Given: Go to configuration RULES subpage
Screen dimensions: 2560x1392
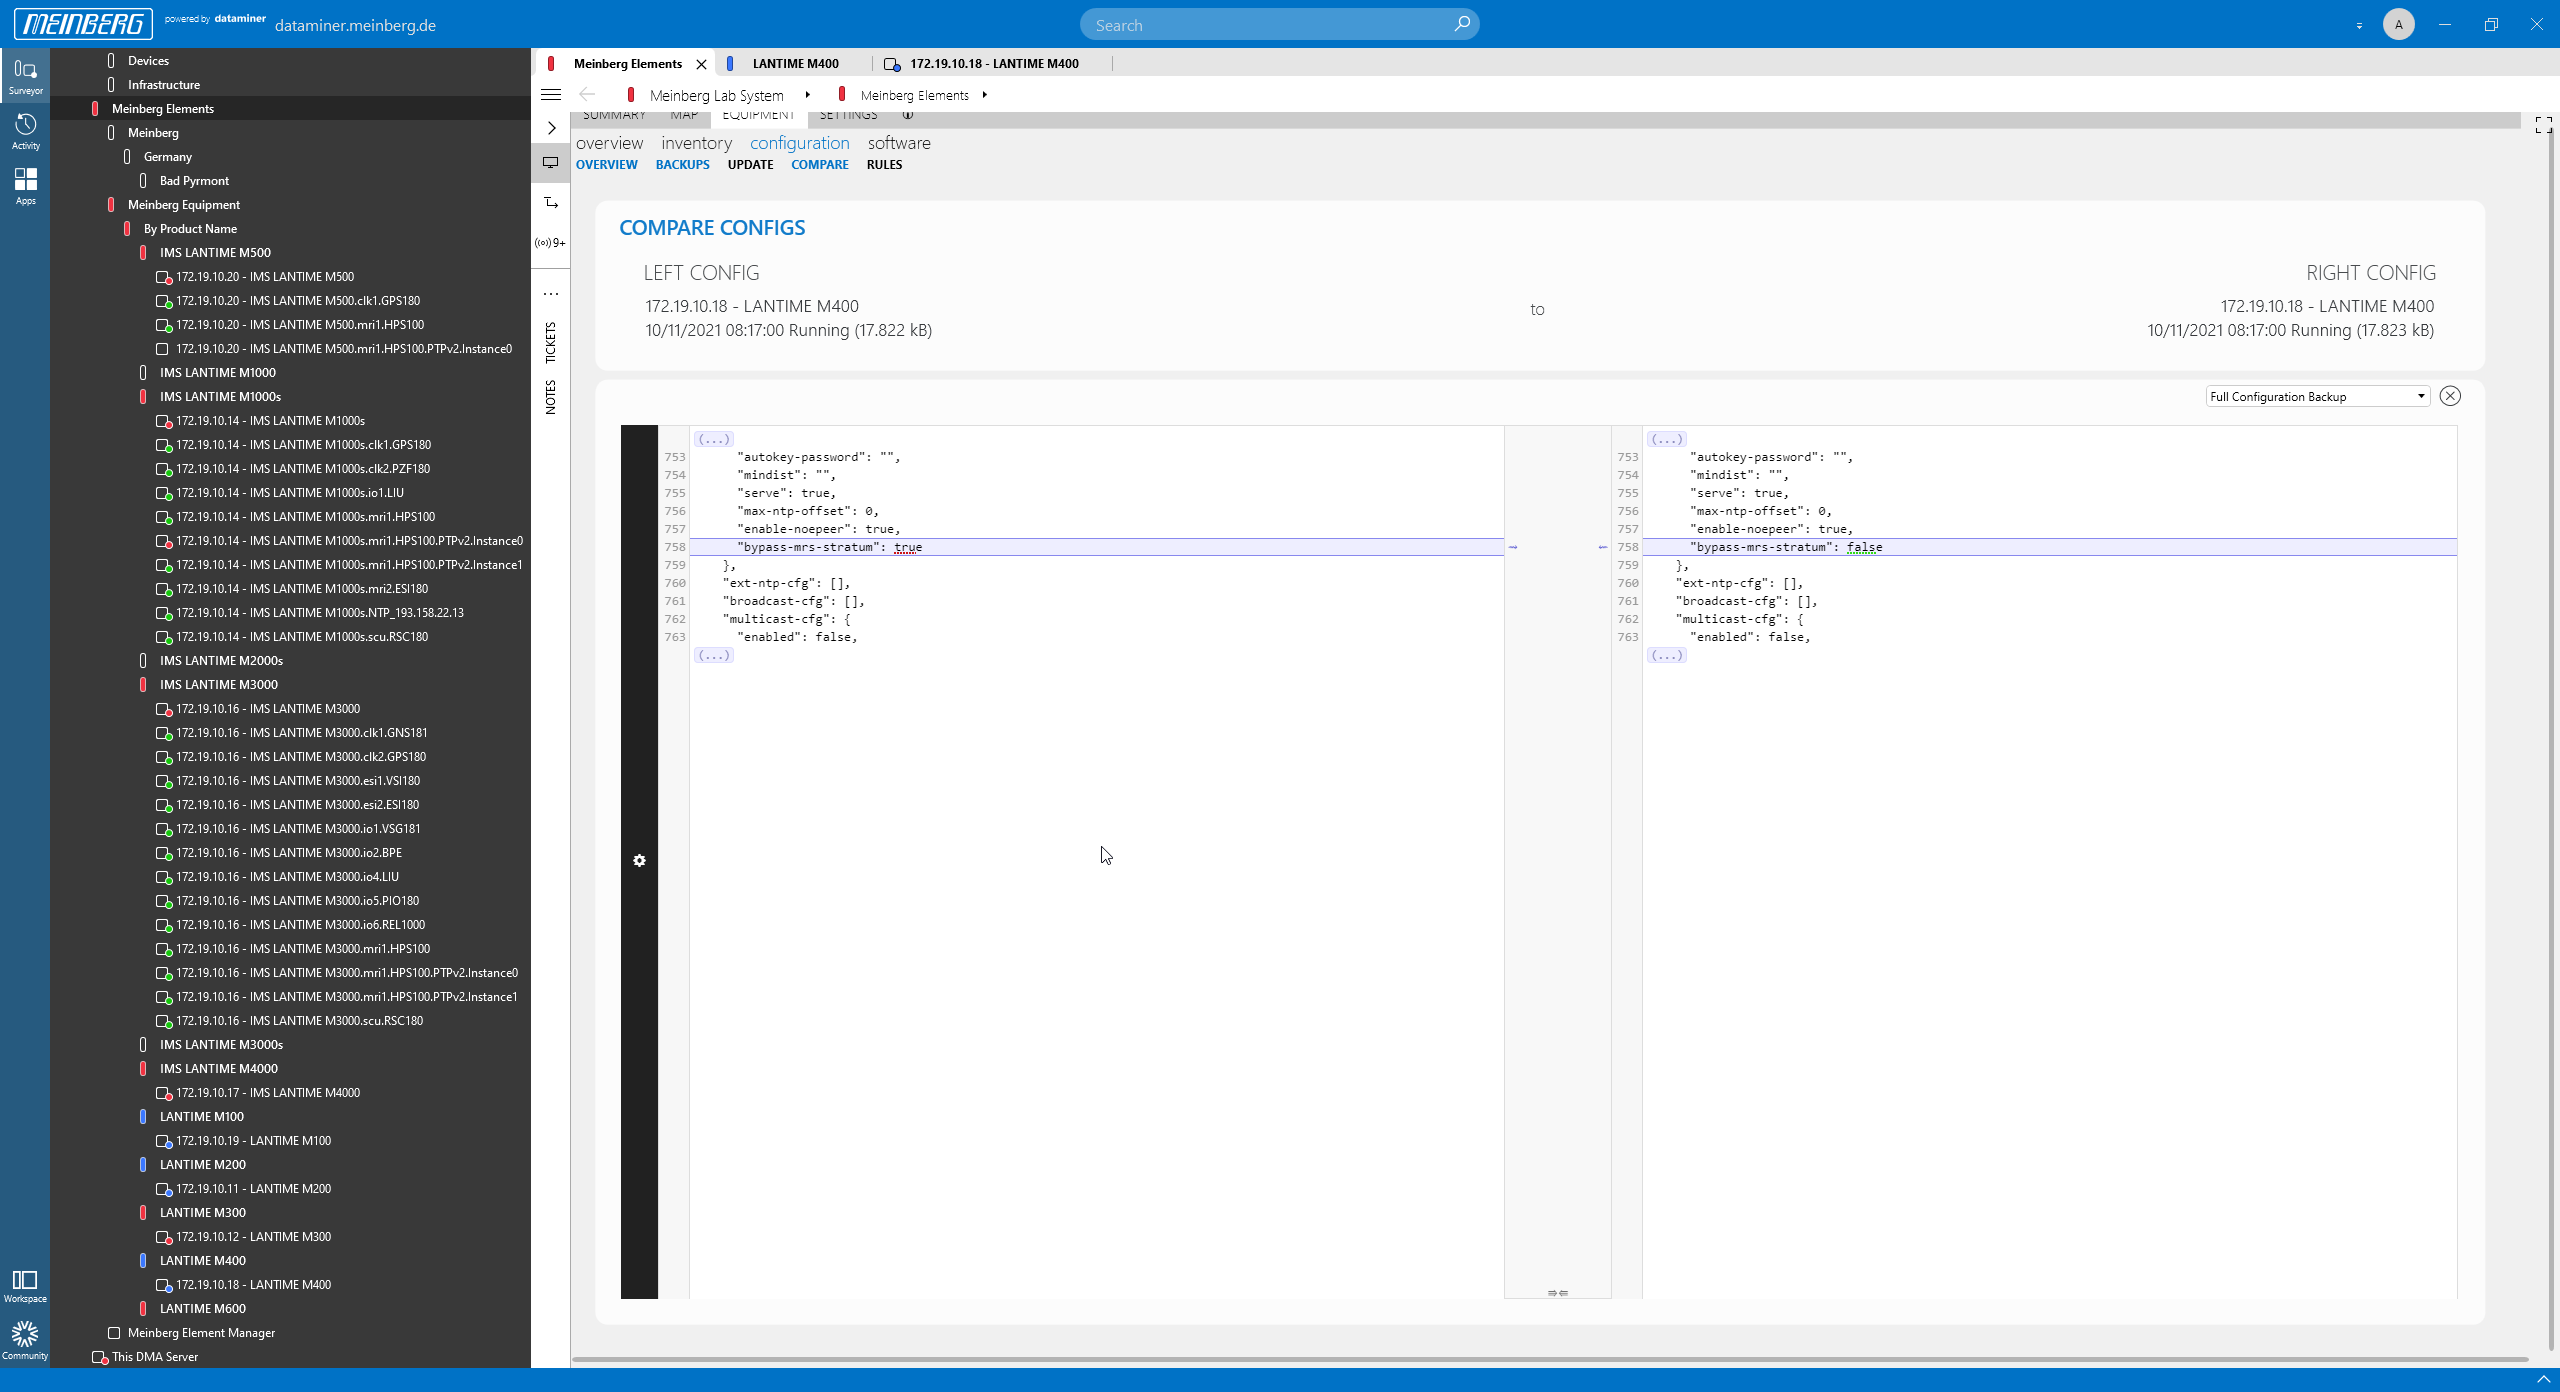Looking at the screenshot, I should pos(884,165).
